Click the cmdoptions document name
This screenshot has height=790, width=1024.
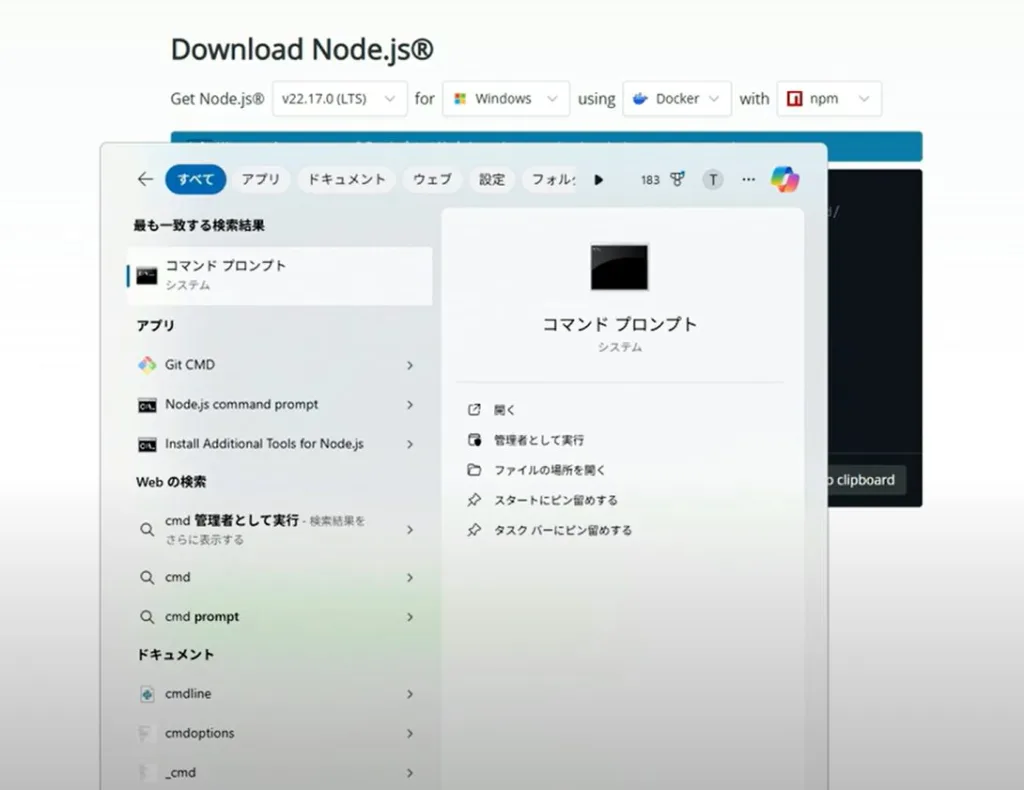pyautogui.click(x=199, y=733)
